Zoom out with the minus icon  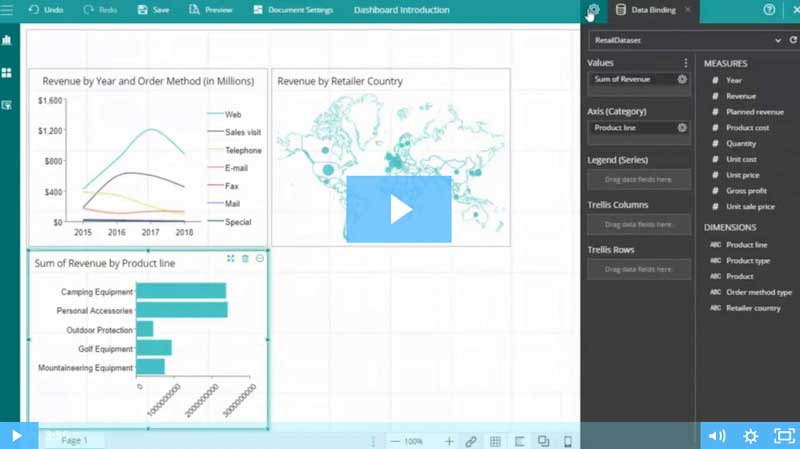point(395,441)
